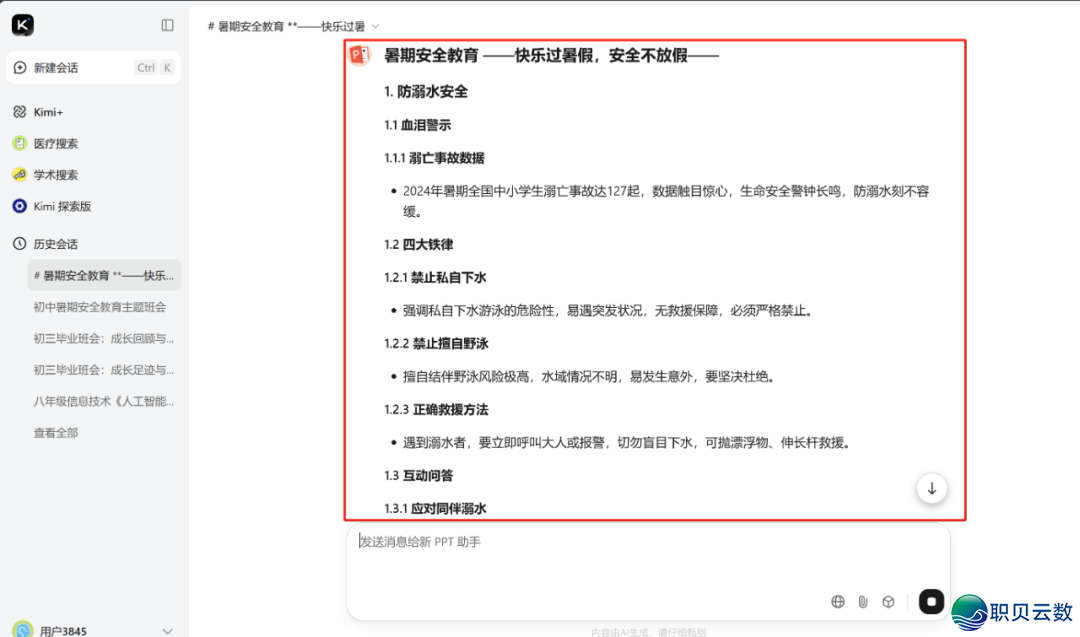Image resolution: width=1080 pixels, height=637 pixels.
Task: Click heading 1.2 四大铁律
Action: click(x=419, y=244)
